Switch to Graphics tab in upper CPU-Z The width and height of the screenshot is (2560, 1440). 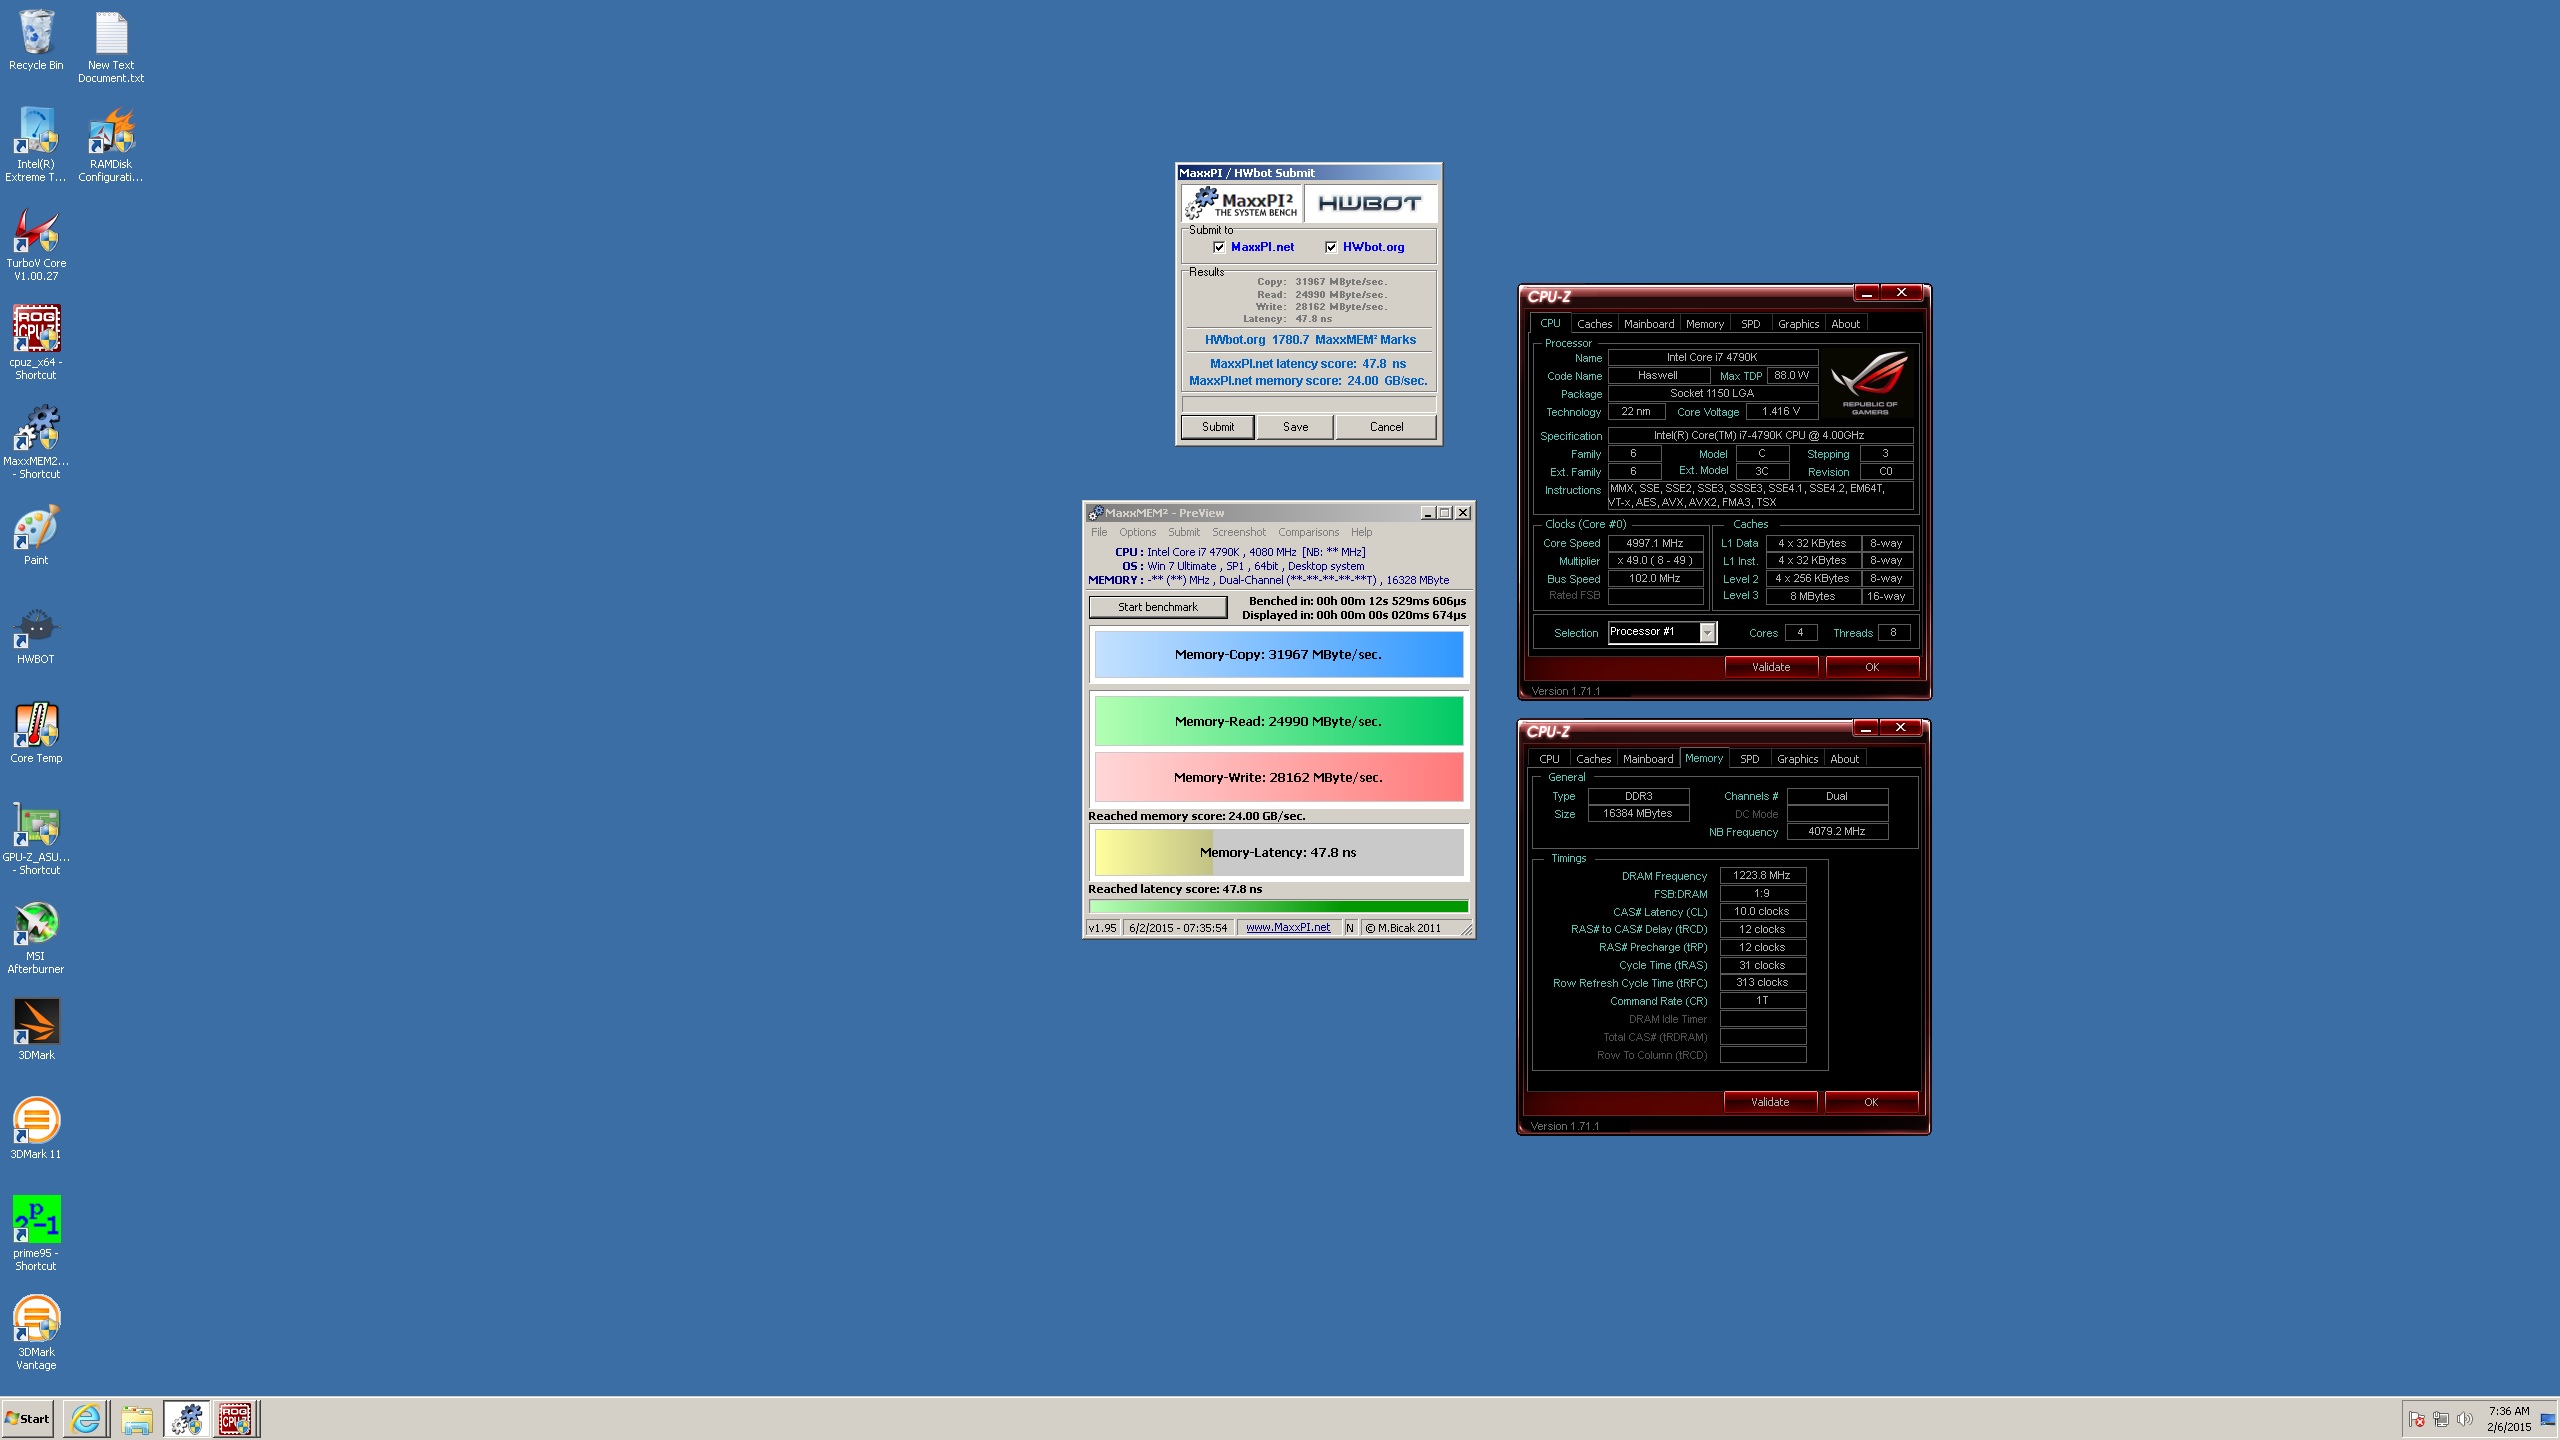[1798, 324]
